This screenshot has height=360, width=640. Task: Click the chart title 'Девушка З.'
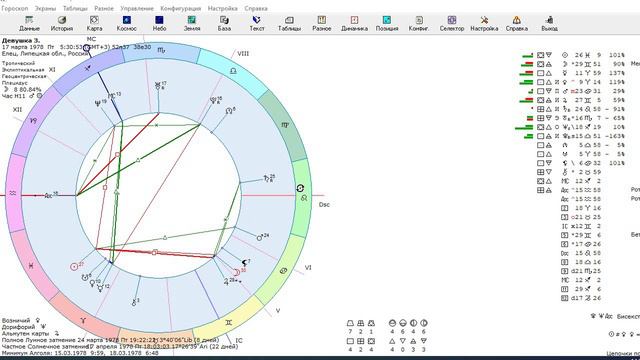pyautogui.click(x=21, y=41)
